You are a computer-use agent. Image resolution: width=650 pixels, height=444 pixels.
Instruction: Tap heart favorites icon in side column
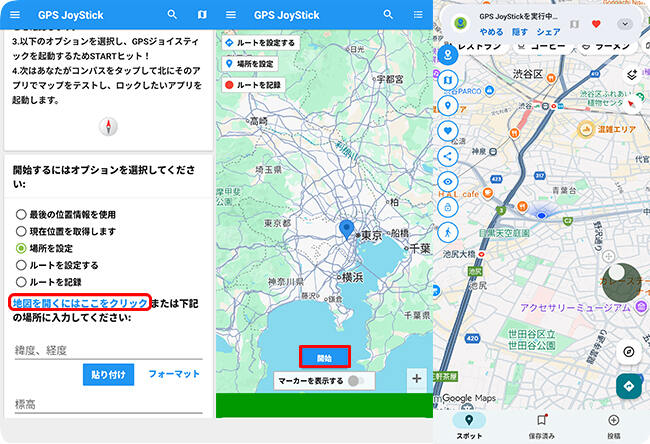[447, 131]
